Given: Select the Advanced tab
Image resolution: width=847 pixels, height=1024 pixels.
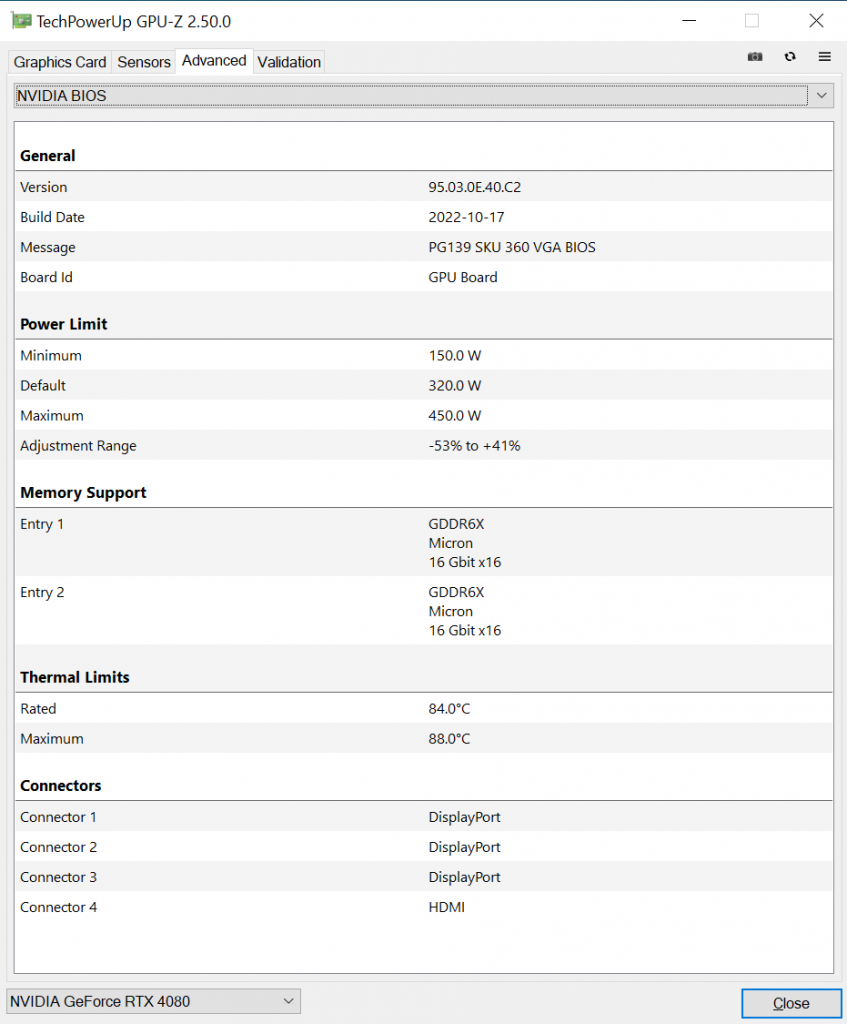Looking at the screenshot, I should (214, 61).
